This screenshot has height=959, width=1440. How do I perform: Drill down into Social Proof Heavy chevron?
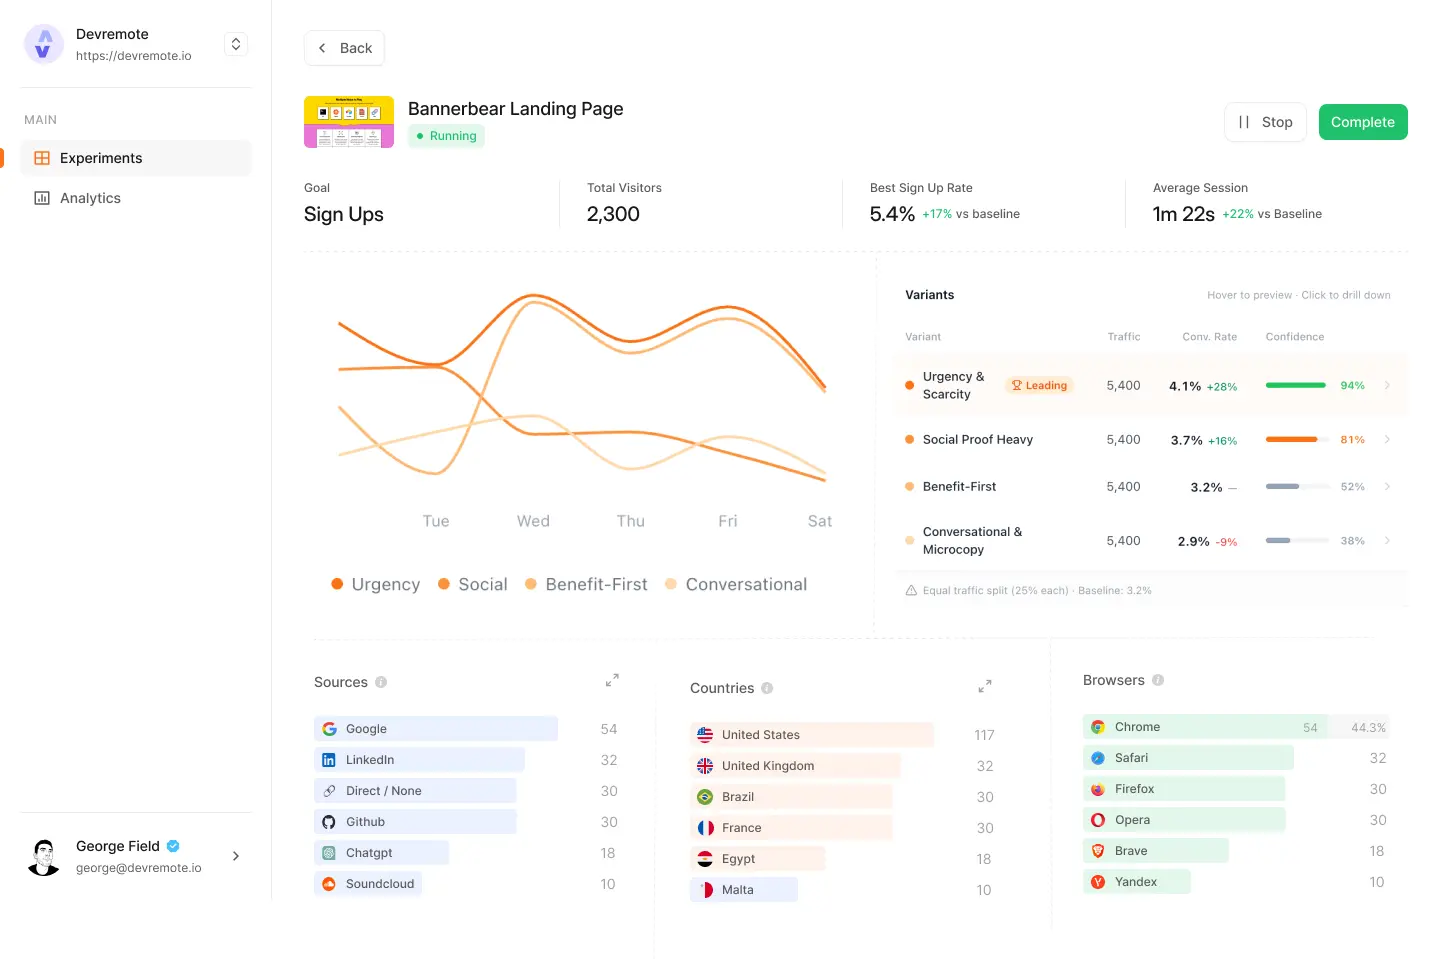click(1387, 439)
